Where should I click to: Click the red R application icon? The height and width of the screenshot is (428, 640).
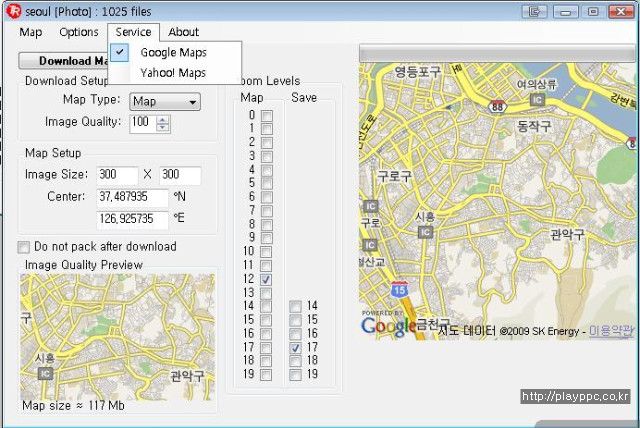[x=13, y=11]
